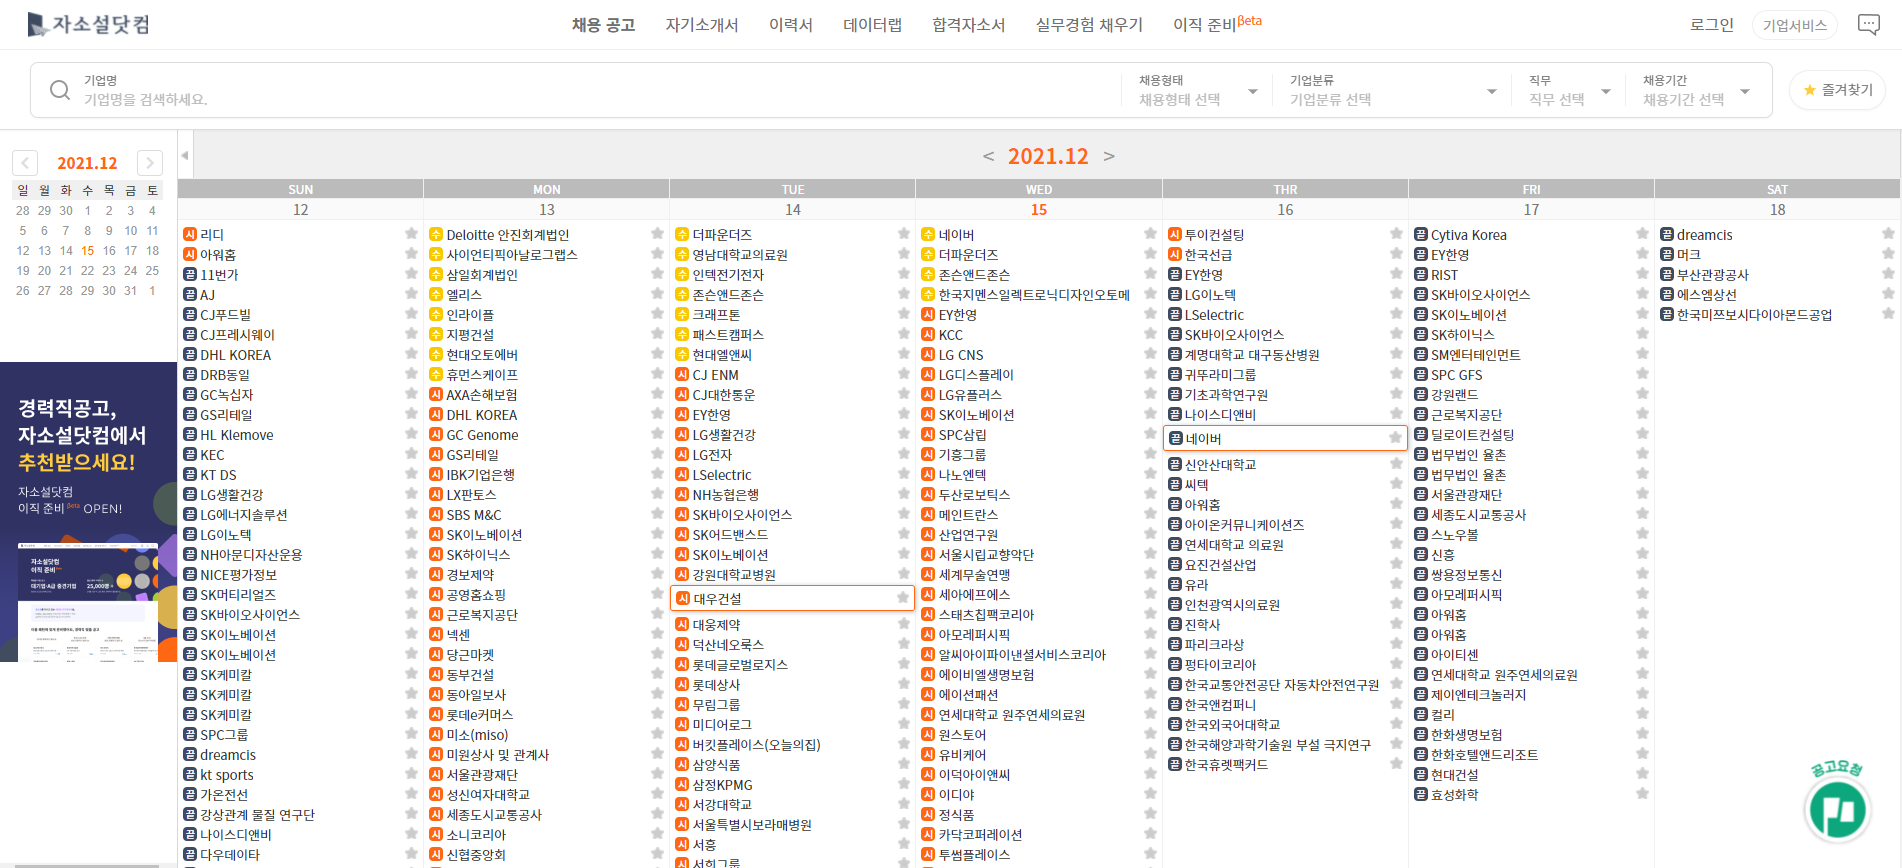Click the search magnifier icon

(x=60, y=90)
